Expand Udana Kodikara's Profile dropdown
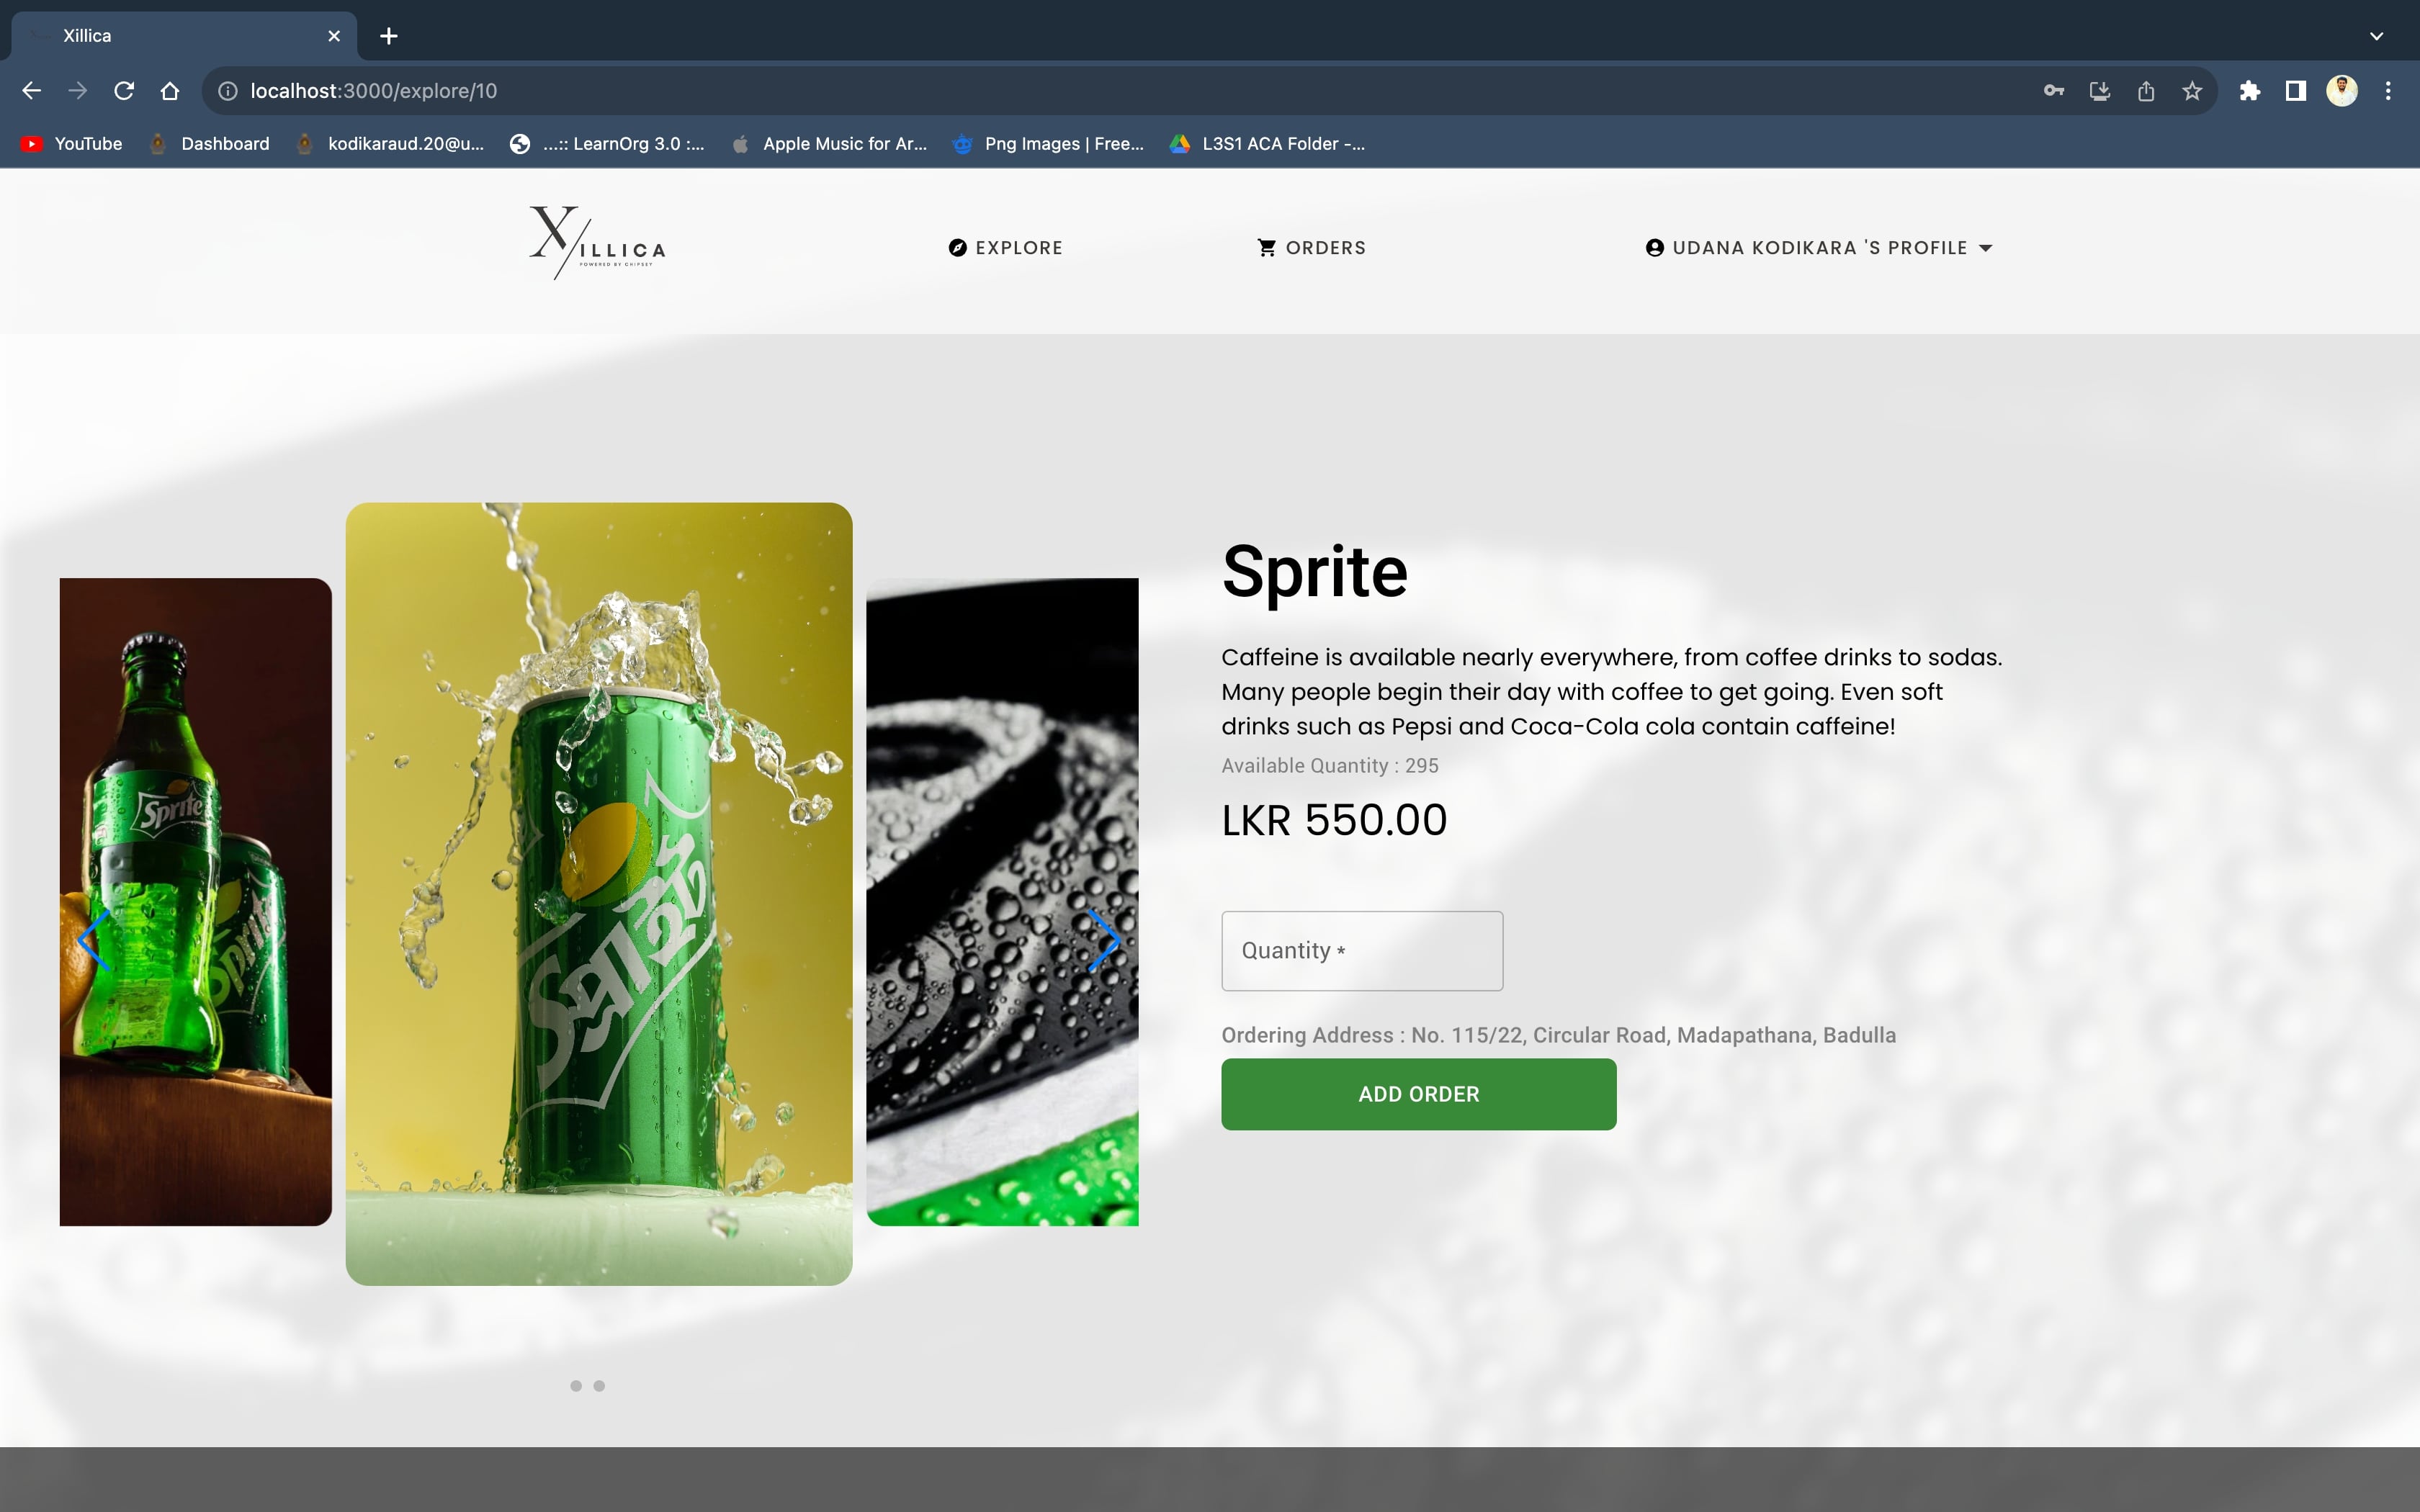2420x1512 pixels. [x=1819, y=248]
